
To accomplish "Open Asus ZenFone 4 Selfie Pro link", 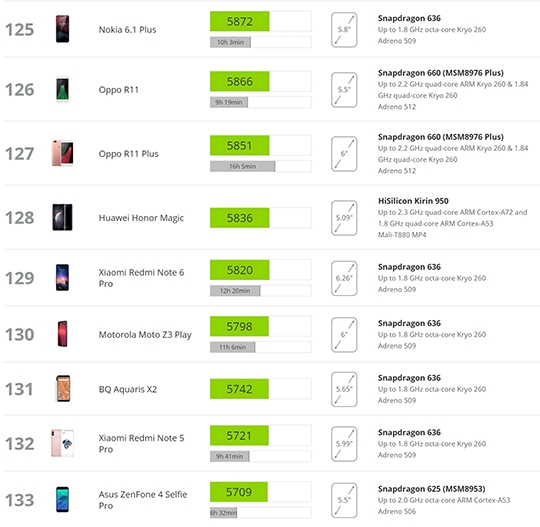I will (x=143, y=500).
